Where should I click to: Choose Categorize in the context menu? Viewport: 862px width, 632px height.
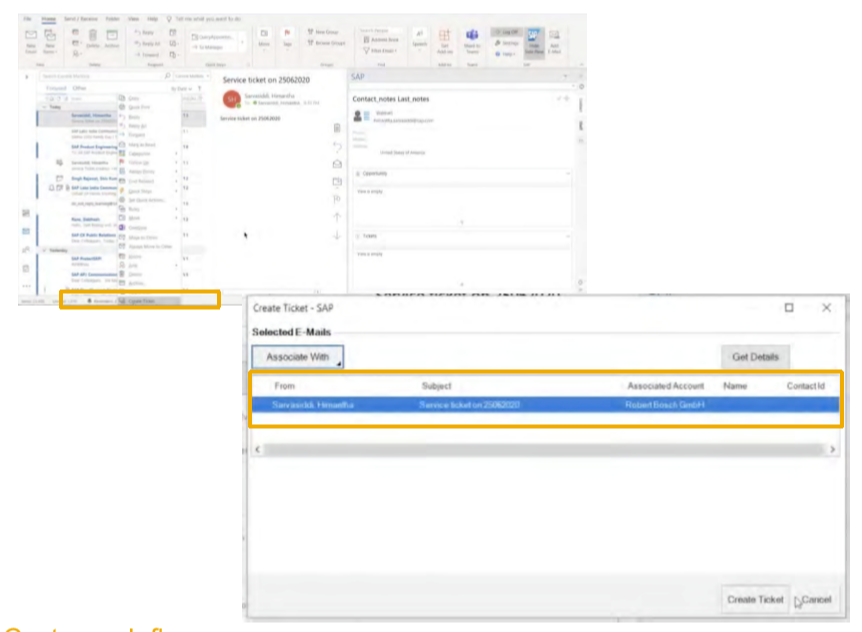(x=147, y=154)
